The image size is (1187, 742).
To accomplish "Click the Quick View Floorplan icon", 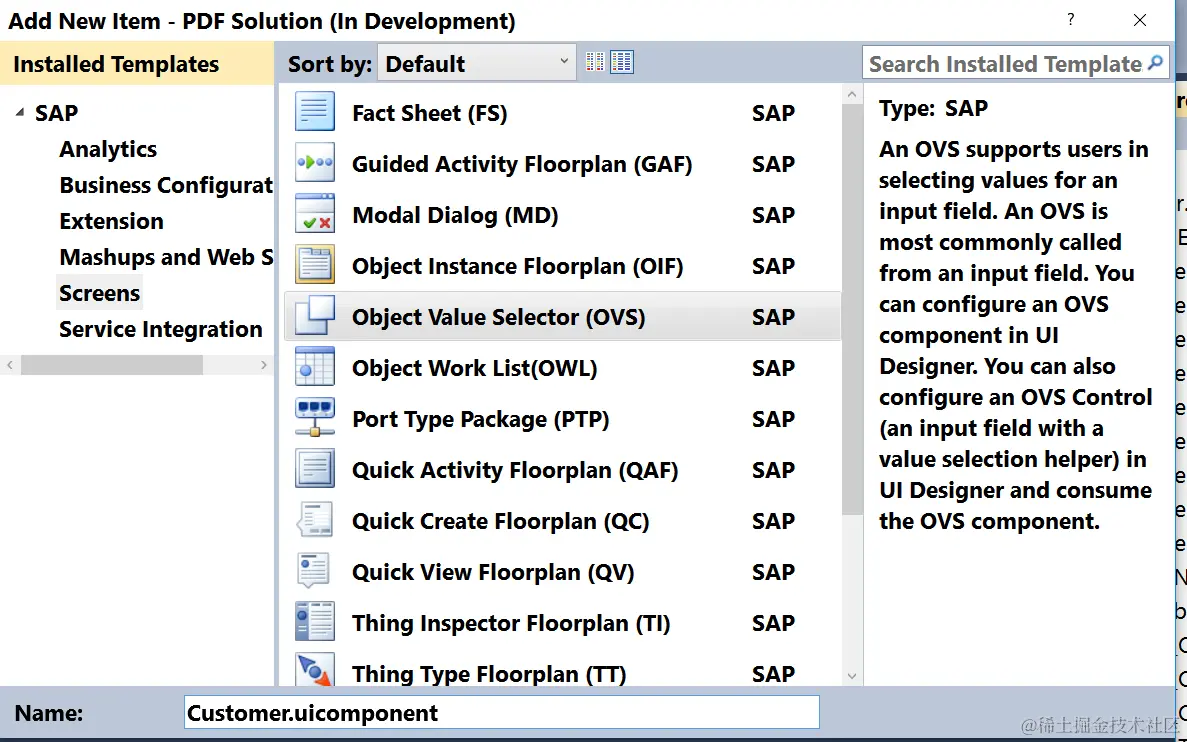I will click(x=314, y=571).
